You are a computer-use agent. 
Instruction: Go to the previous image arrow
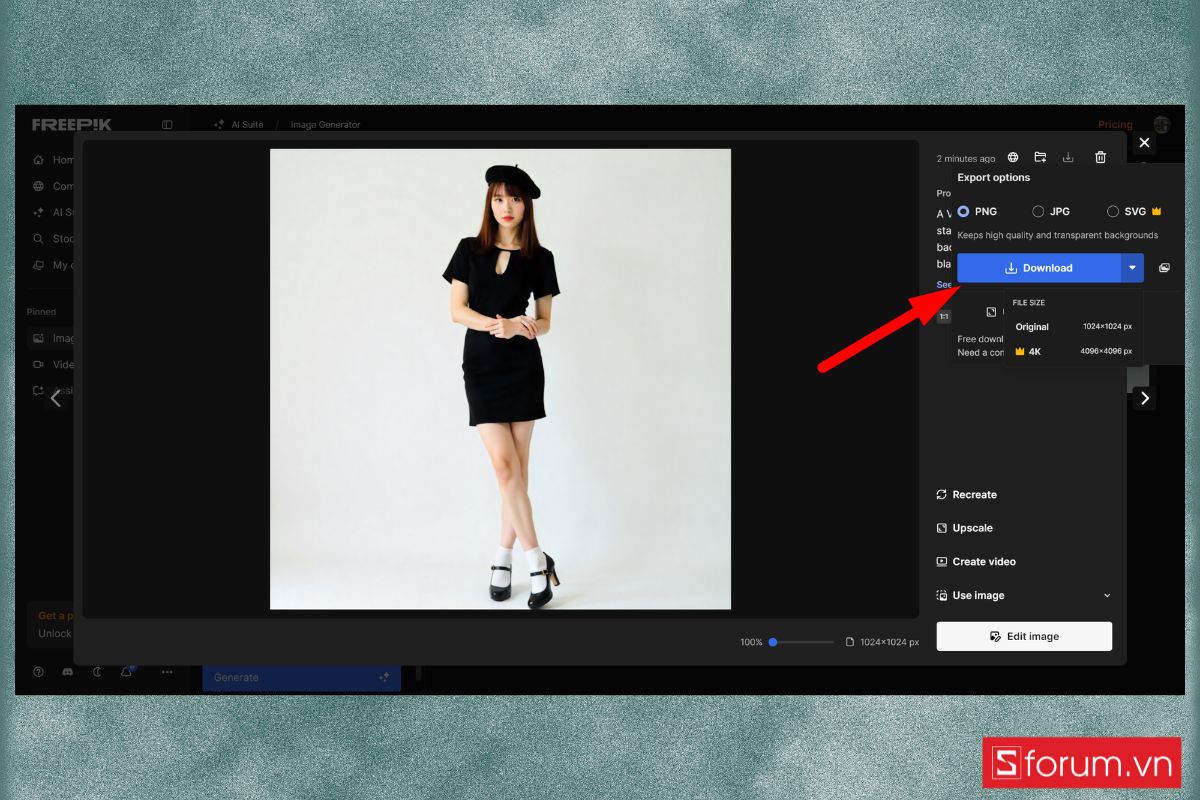point(56,398)
